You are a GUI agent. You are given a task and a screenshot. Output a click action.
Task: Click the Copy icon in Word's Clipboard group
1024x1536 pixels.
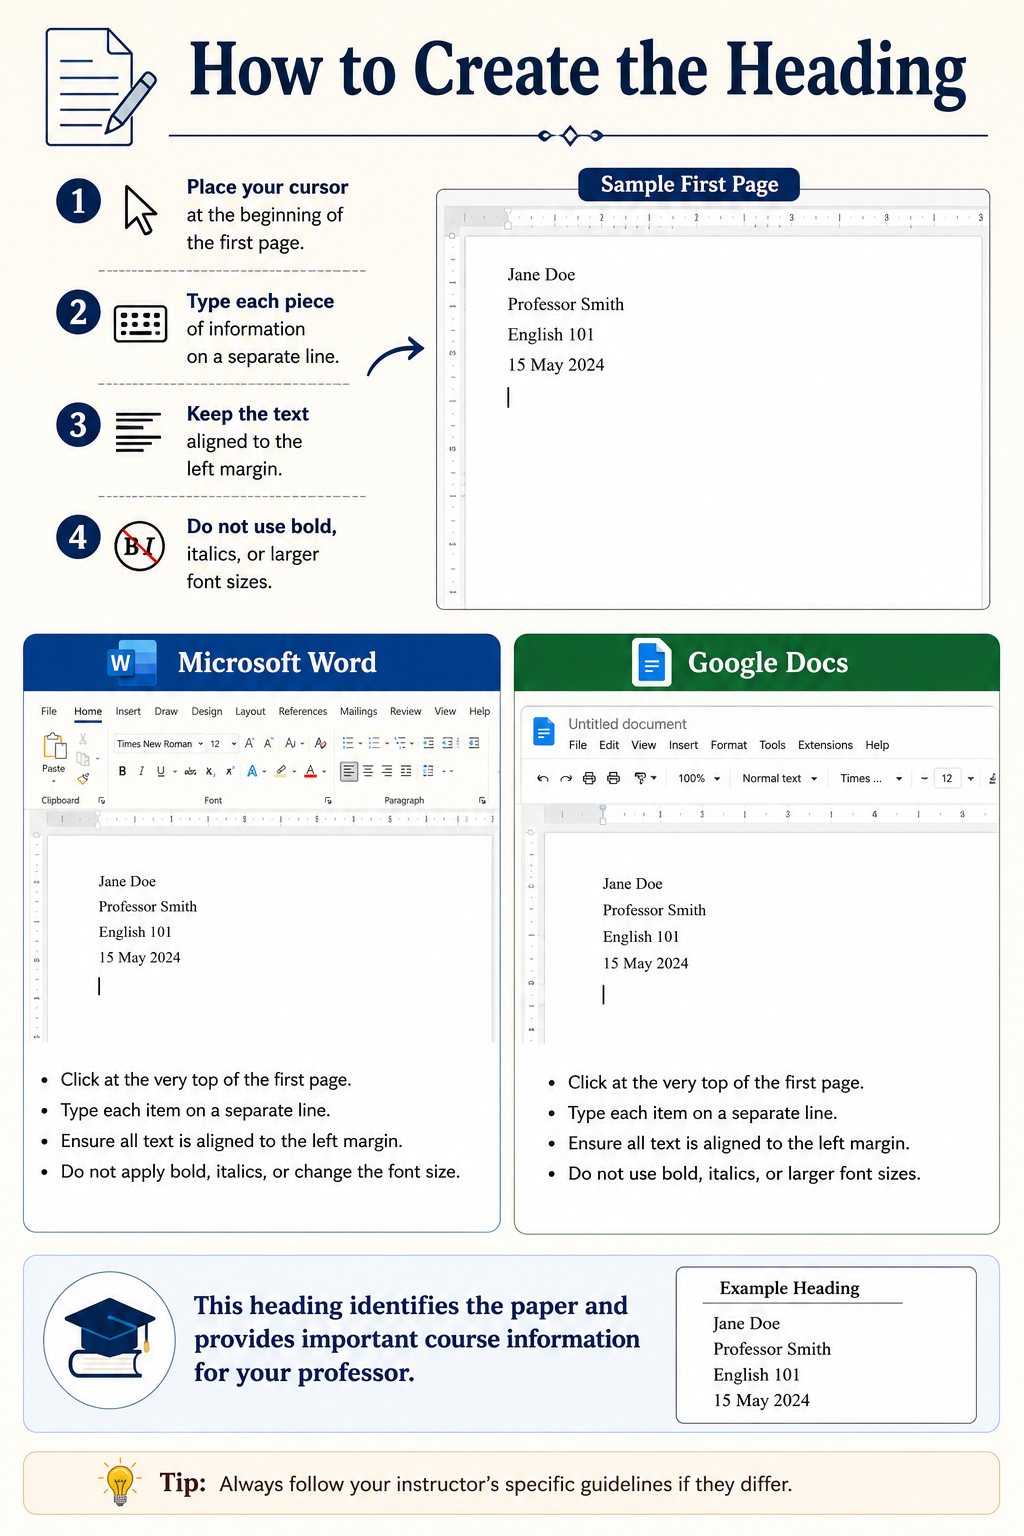83,758
